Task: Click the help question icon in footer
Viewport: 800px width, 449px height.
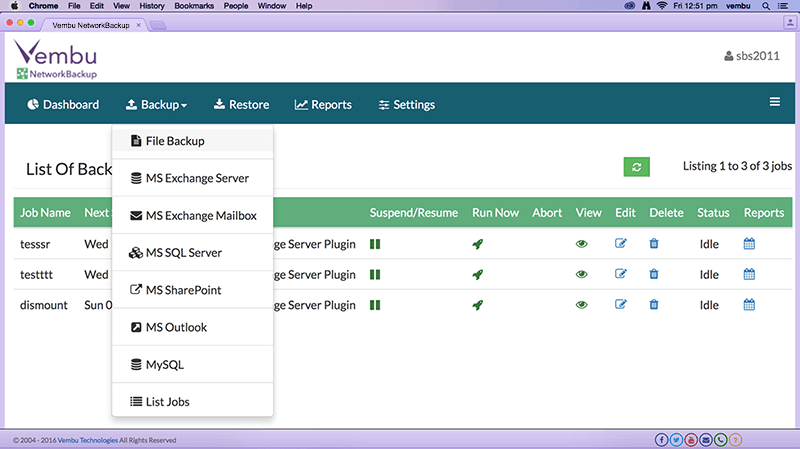Action: pos(735,439)
